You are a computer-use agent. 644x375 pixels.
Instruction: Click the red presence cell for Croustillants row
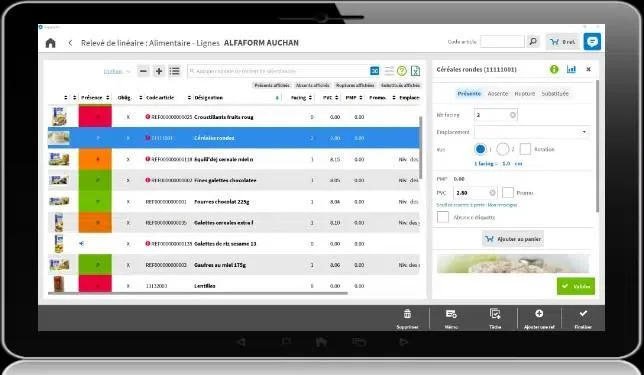coord(95,117)
